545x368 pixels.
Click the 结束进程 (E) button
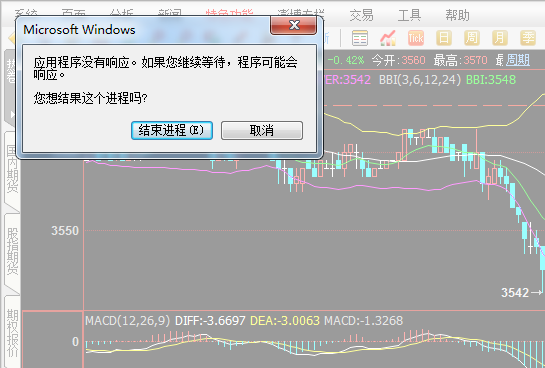[x=172, y=130]
